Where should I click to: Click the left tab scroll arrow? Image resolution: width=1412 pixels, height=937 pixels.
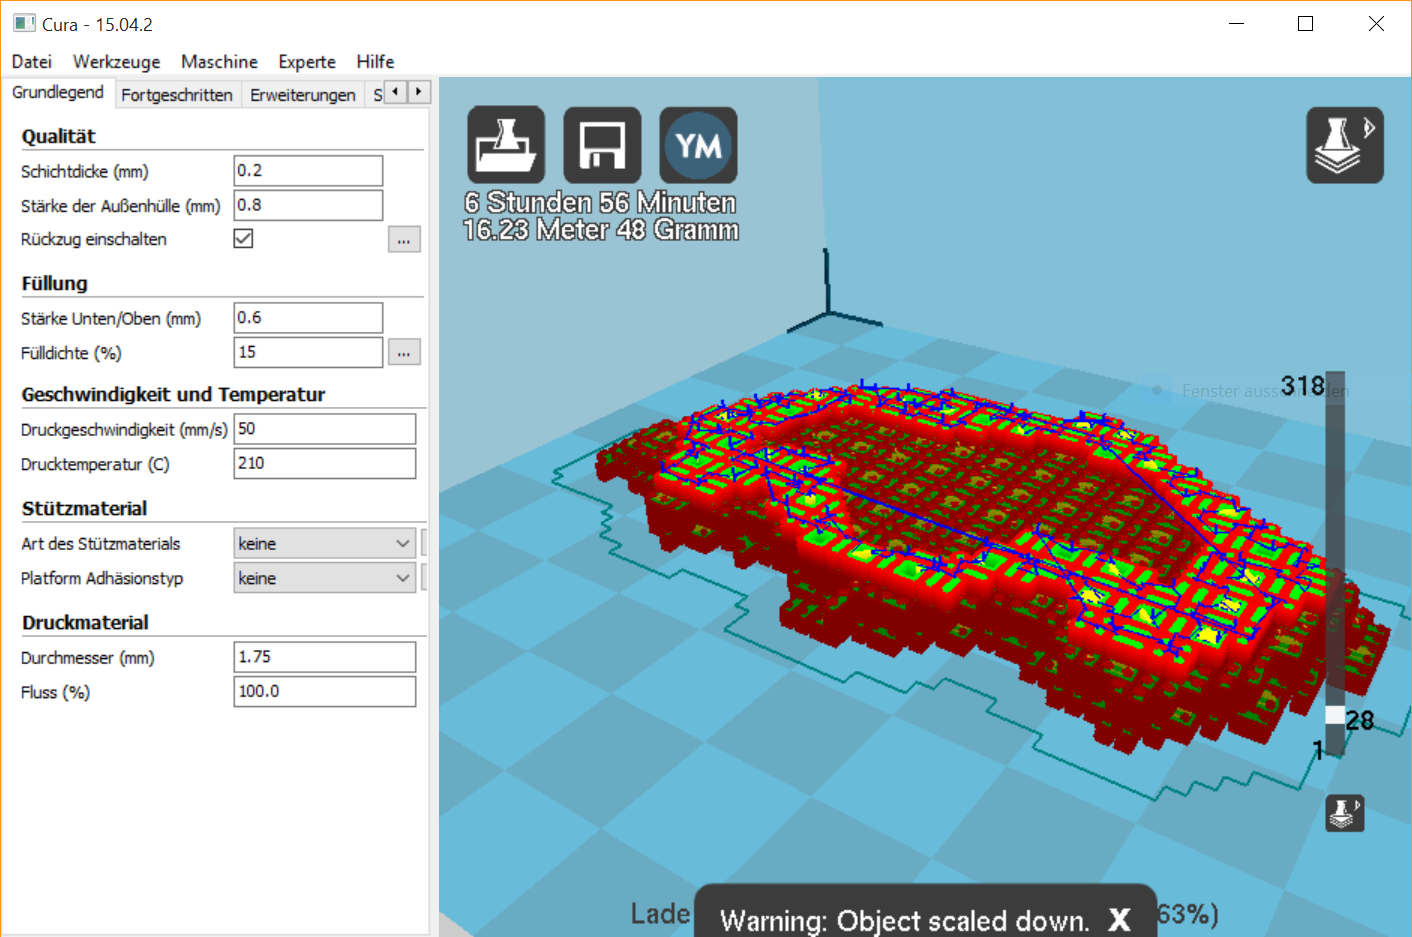pos(396,92)
